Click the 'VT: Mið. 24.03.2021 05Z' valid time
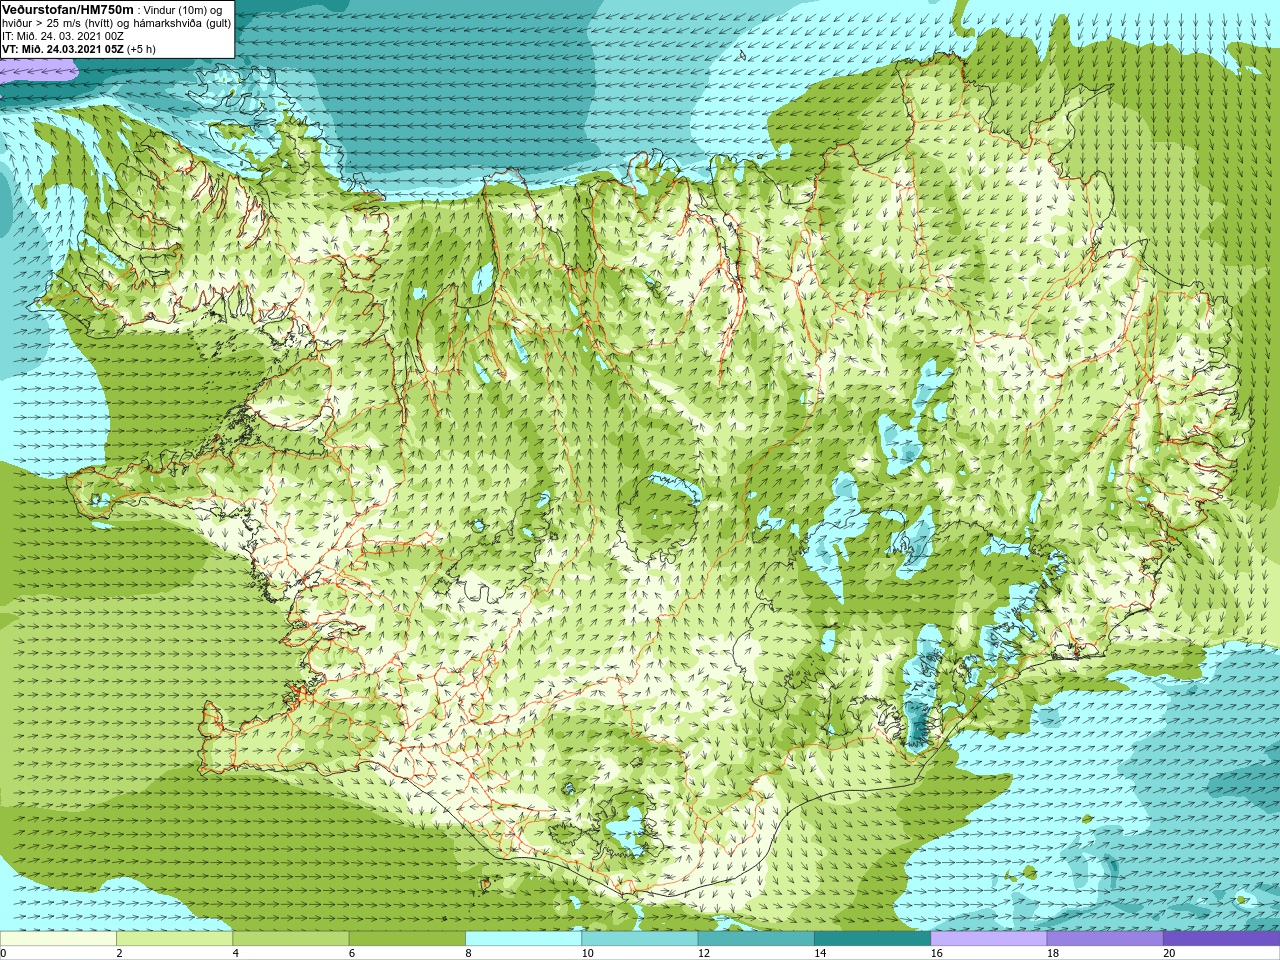The width and height of the screenshot is (1280, 960). 62,49
